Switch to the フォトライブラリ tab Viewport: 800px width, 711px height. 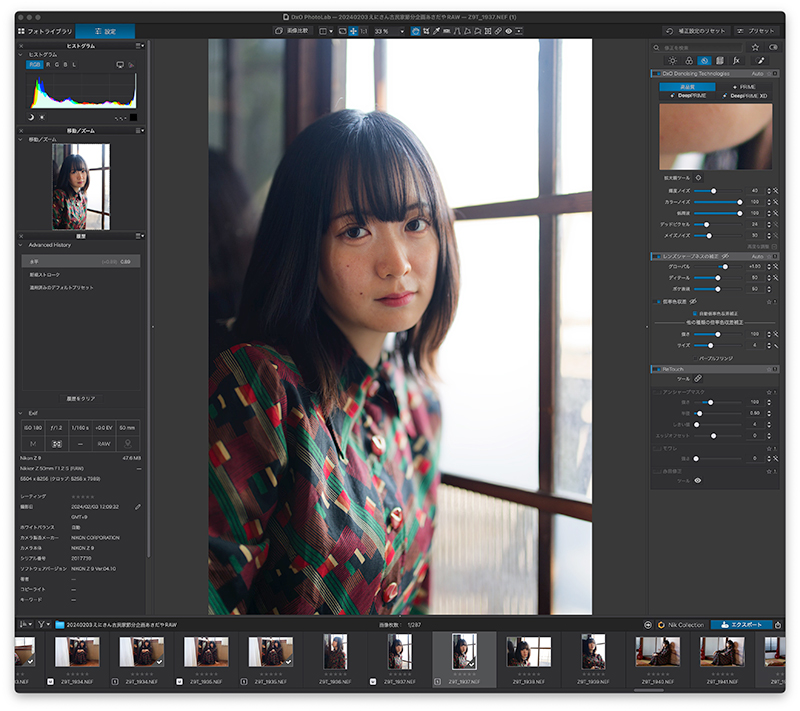[45, 31]
